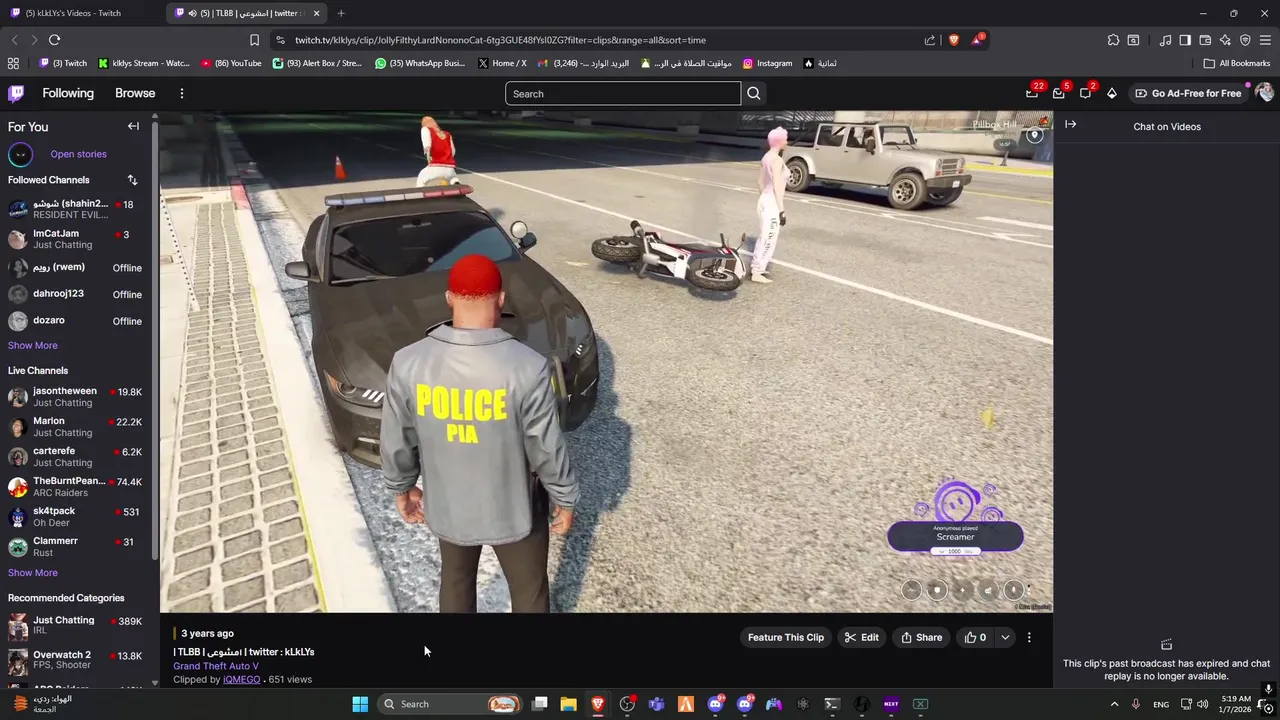Viewport: 1280px width, 720px height.
Task: Open File Explorer from taskbar
Action: pos(568,704)
